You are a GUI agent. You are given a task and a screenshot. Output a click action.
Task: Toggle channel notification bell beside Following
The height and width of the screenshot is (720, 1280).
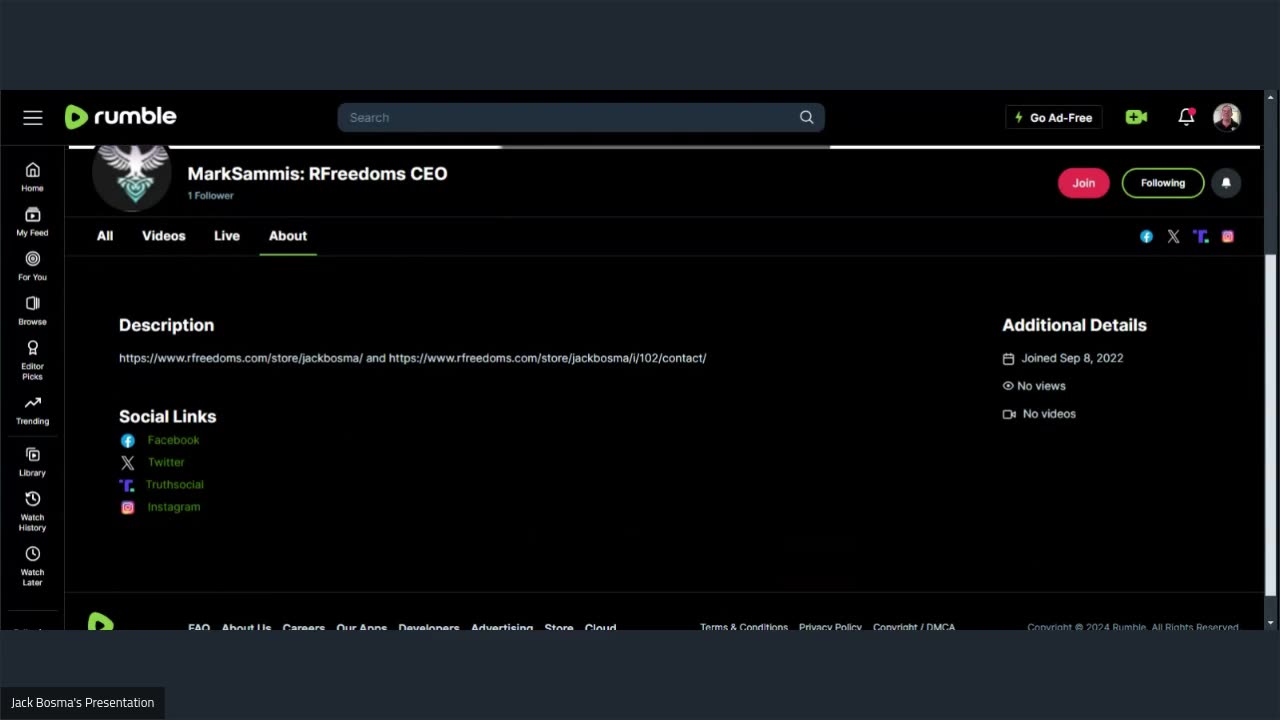[x=1226, y=183]
